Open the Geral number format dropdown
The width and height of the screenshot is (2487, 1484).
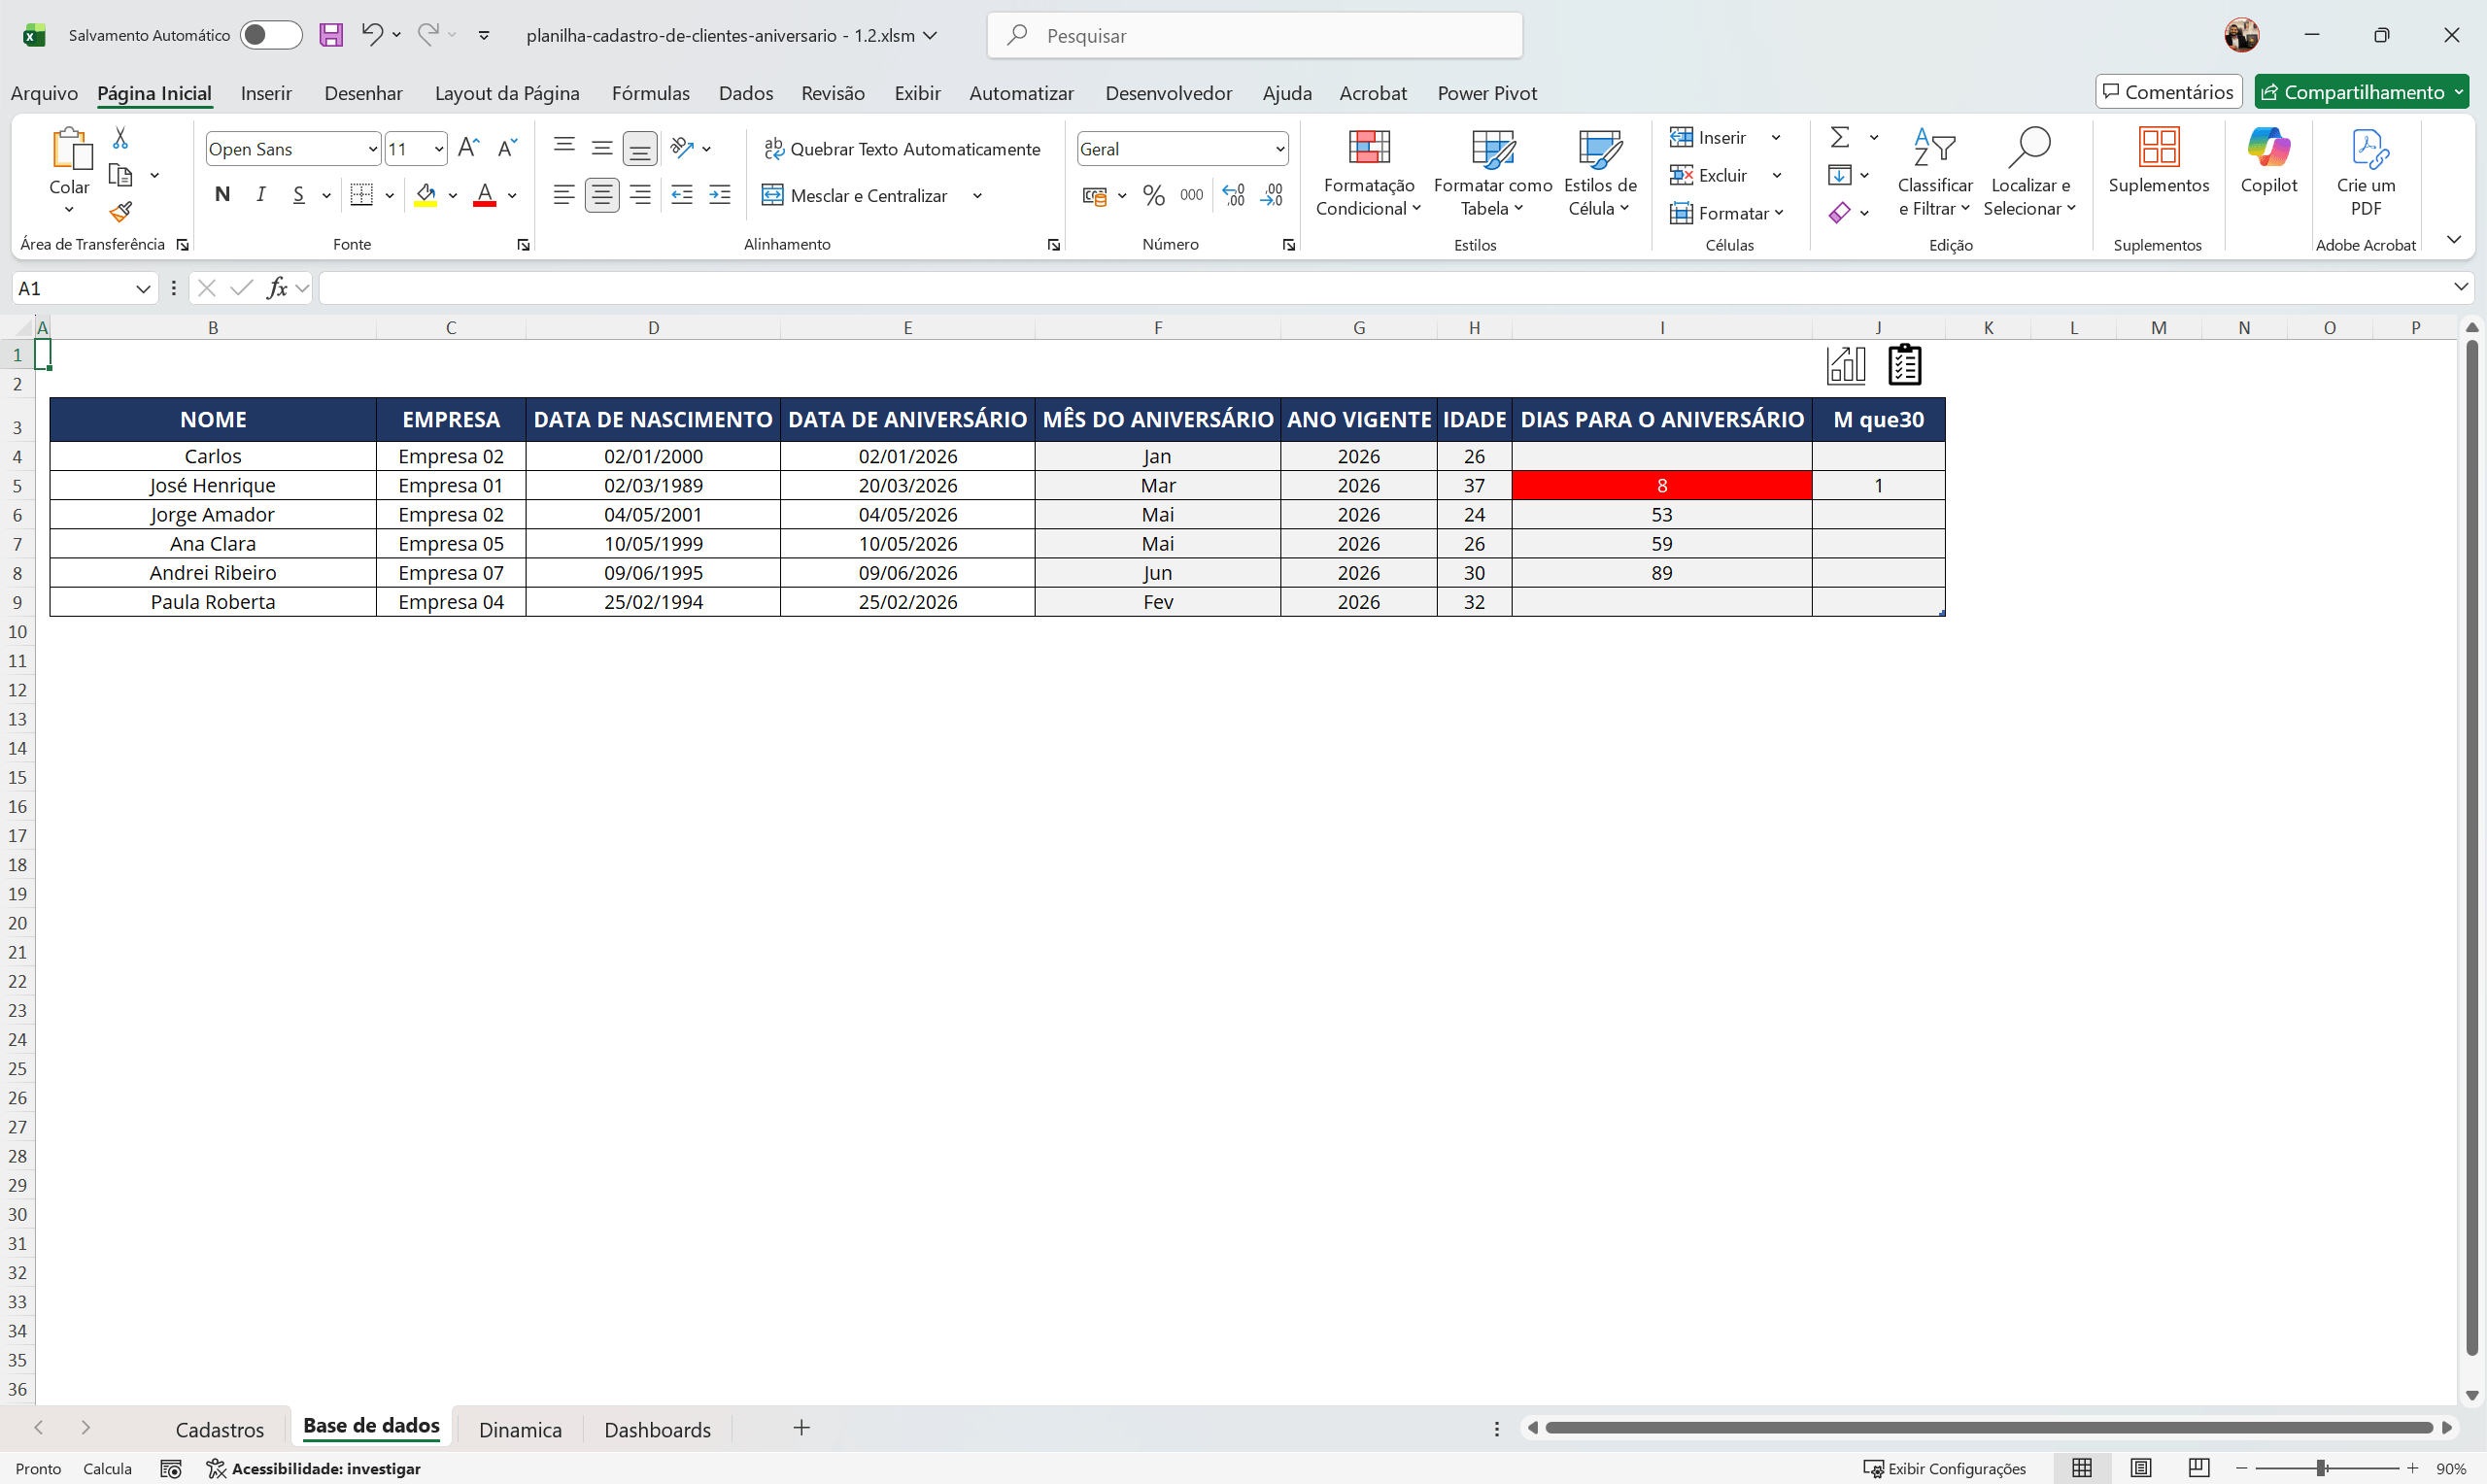tap(1279, 149)
